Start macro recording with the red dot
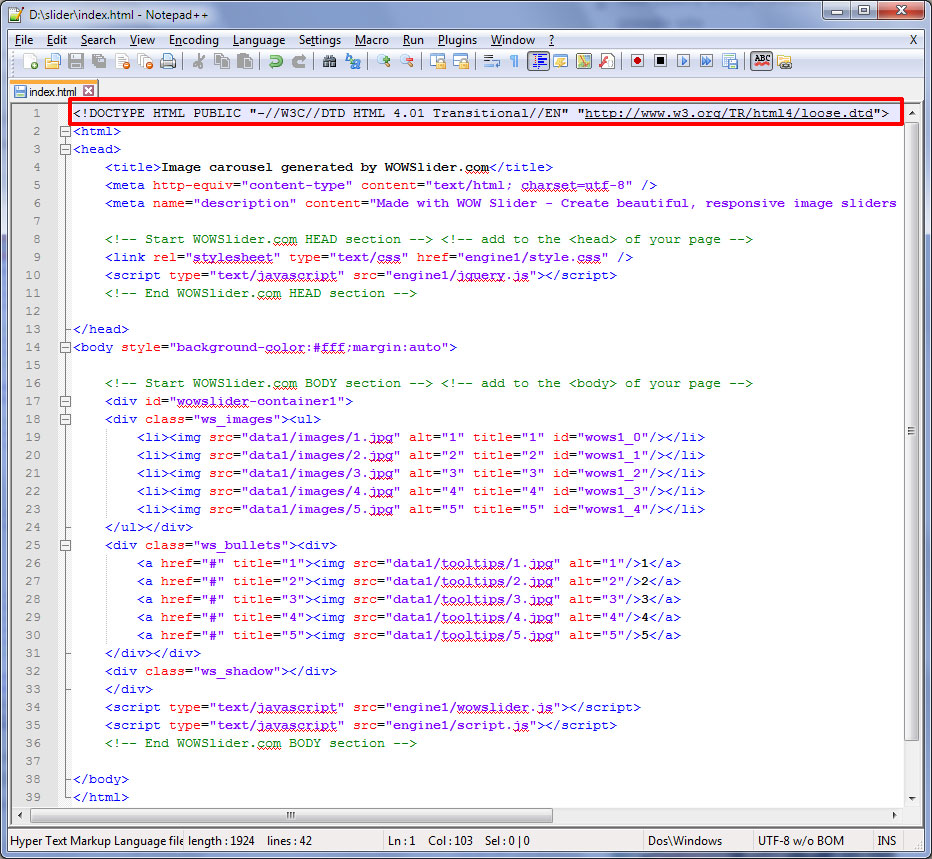This screenshot has height=859, width=932. (x=637, y=61)
